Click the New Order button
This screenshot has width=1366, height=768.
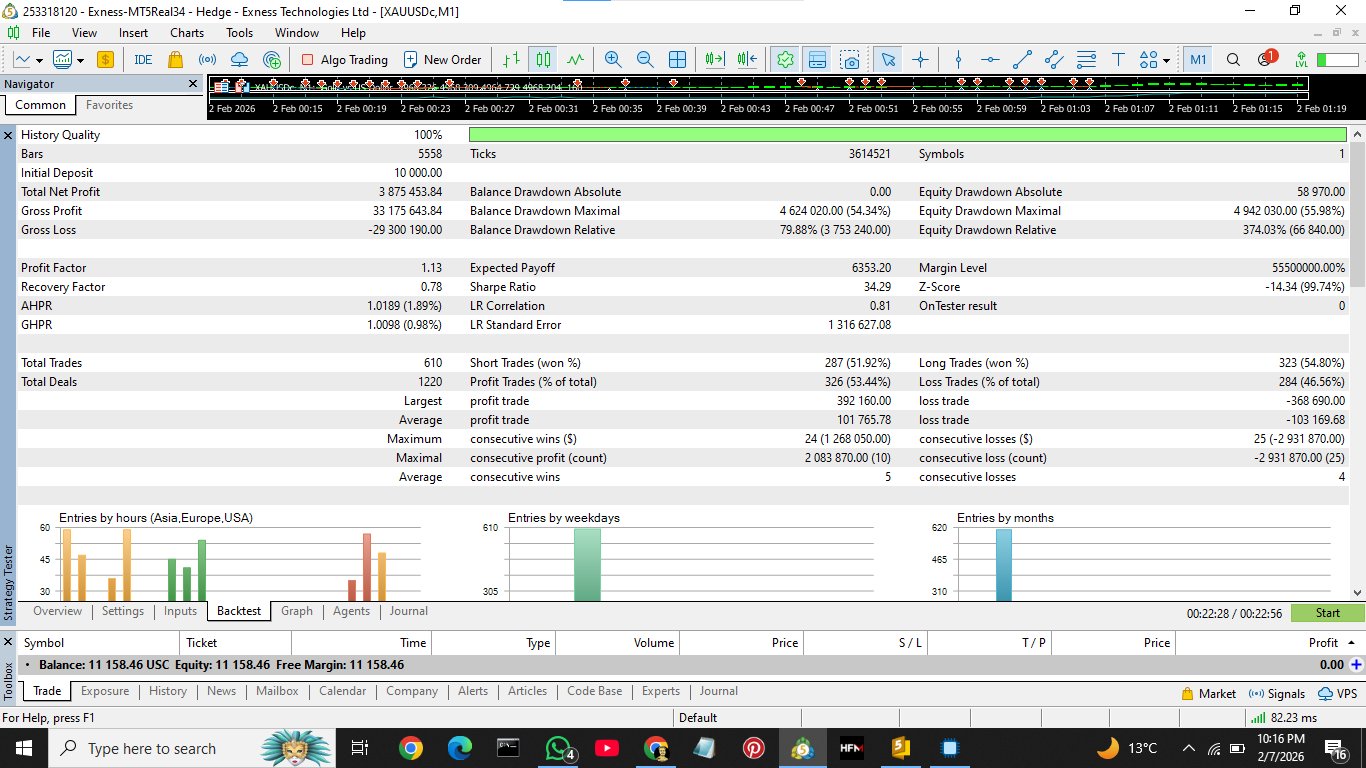442,60
